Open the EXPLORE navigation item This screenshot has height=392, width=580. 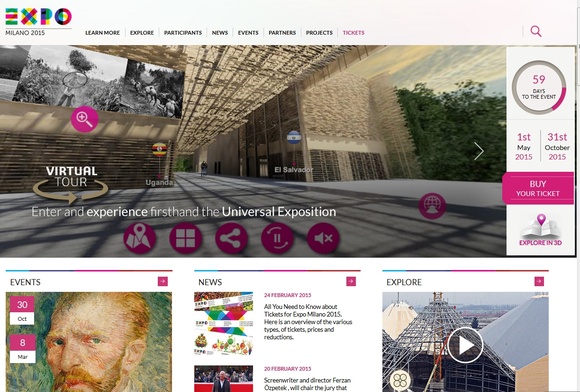tap(142, 33)
